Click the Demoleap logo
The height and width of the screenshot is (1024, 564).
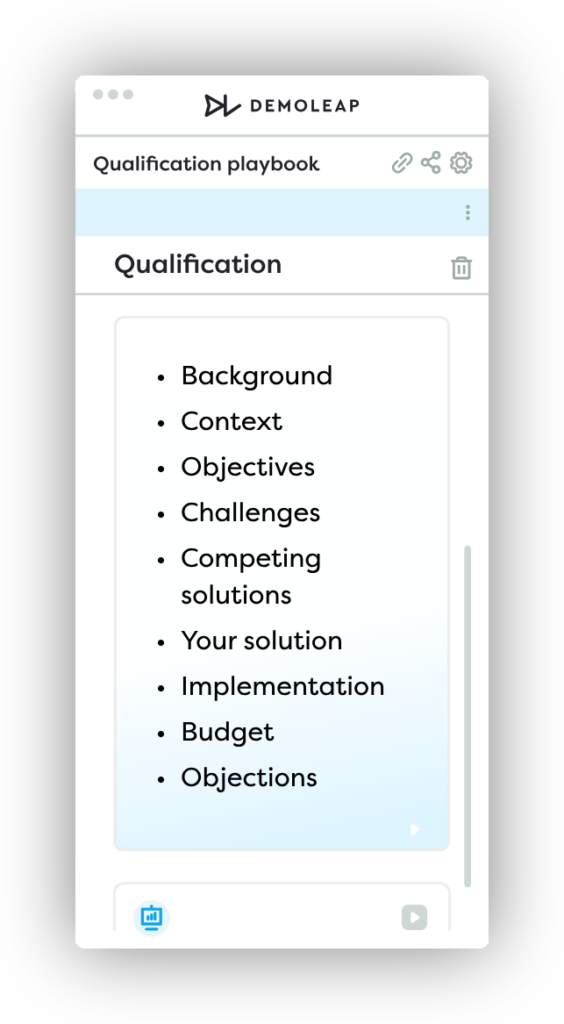[281, 105]
